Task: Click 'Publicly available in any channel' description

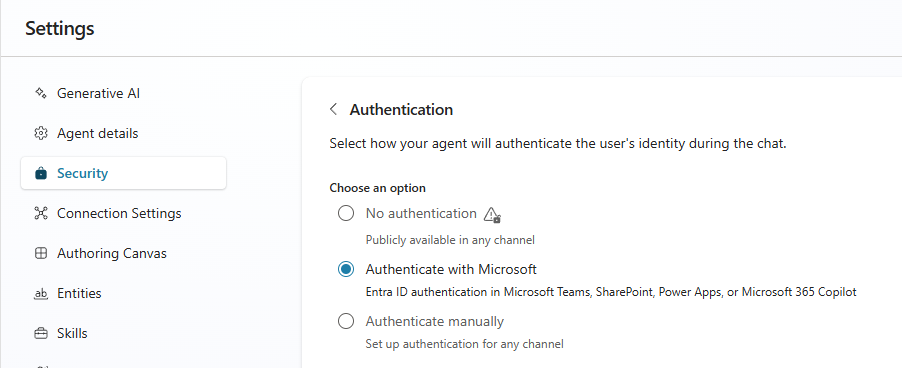Action: pyautogui.click(x=450, y=240)
